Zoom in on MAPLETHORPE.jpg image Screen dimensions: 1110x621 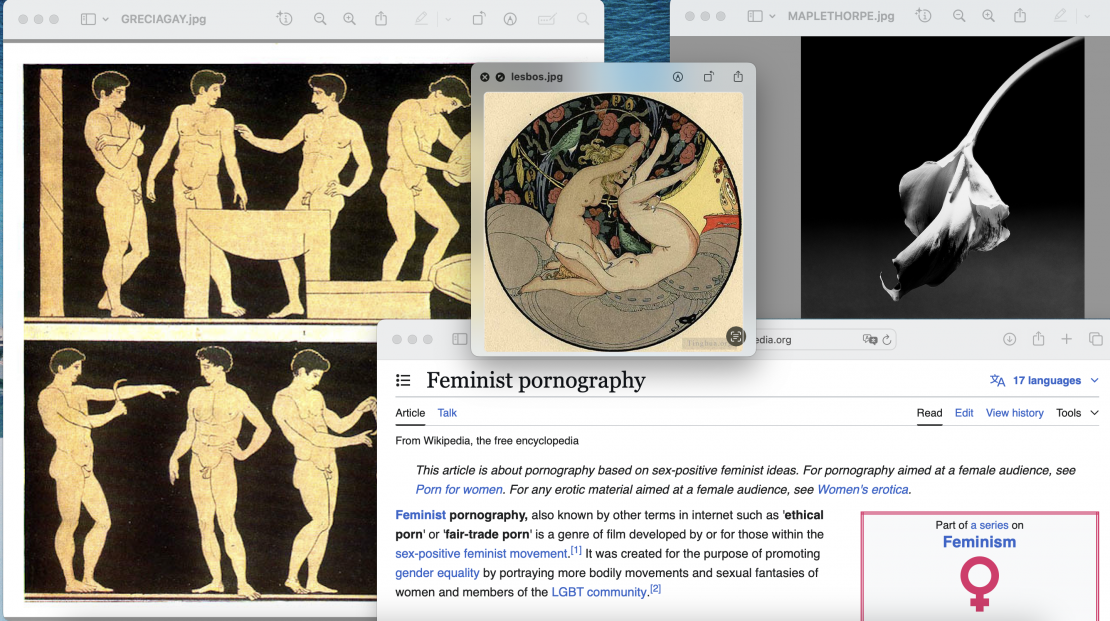click(988, 16)
